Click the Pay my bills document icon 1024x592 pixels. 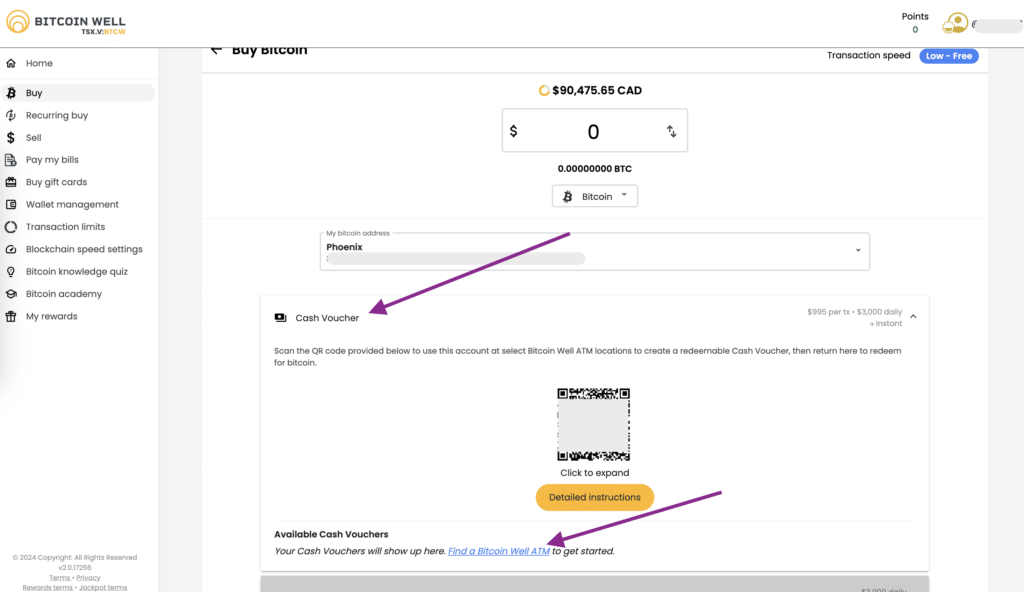(11, 160)
